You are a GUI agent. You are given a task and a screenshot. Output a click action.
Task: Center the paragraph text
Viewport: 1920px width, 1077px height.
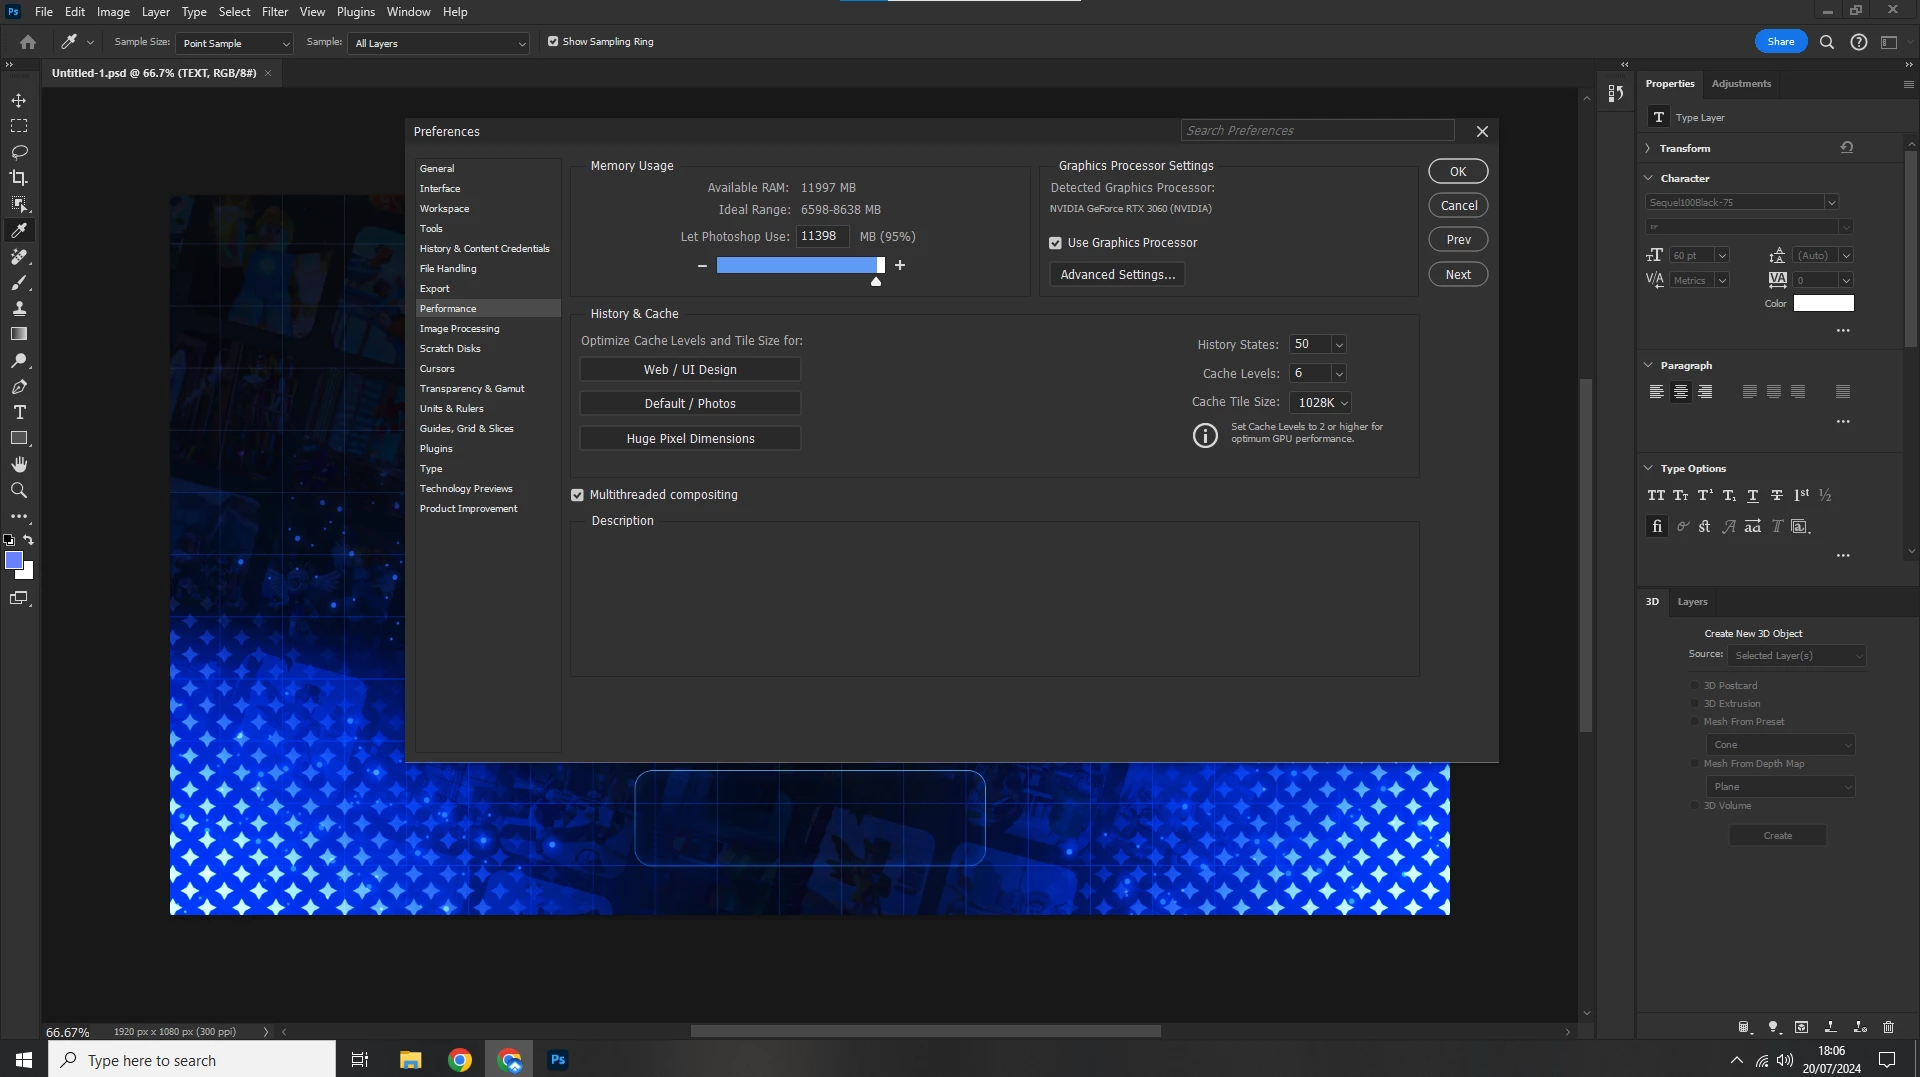1681,392
